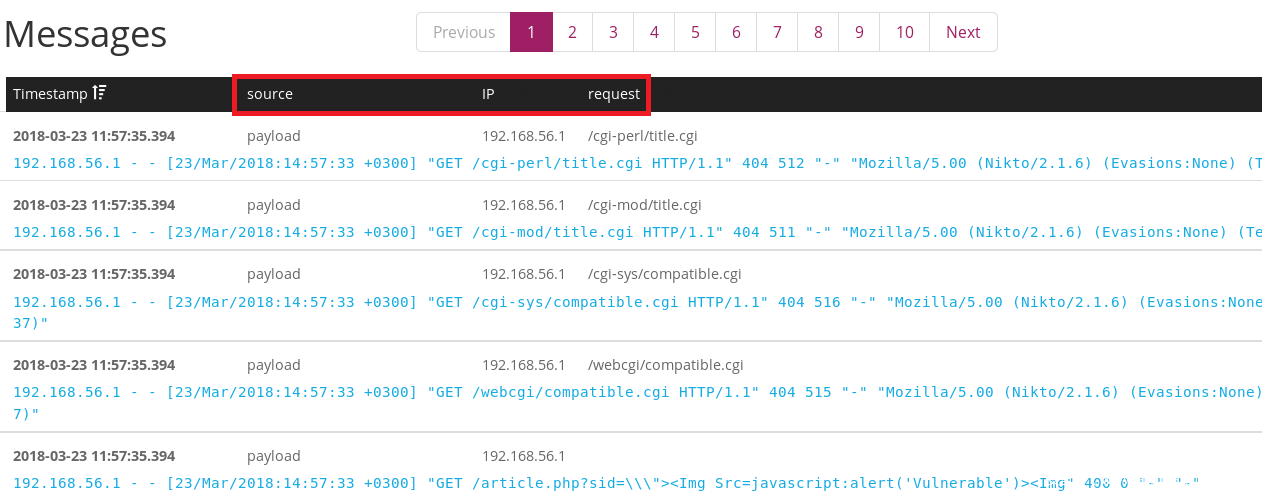The width and height of the screenshot is (1262, 498).
Task: Go to the Previous page
Action: pyautogui.click(x=463, y=32)
